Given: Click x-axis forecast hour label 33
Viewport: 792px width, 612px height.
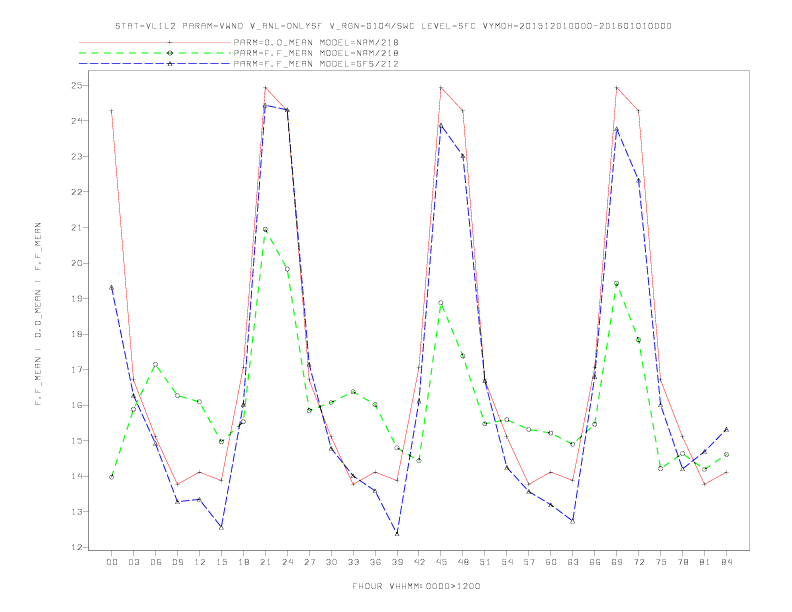Looking at the screenshot, I should tap(353, 562).
